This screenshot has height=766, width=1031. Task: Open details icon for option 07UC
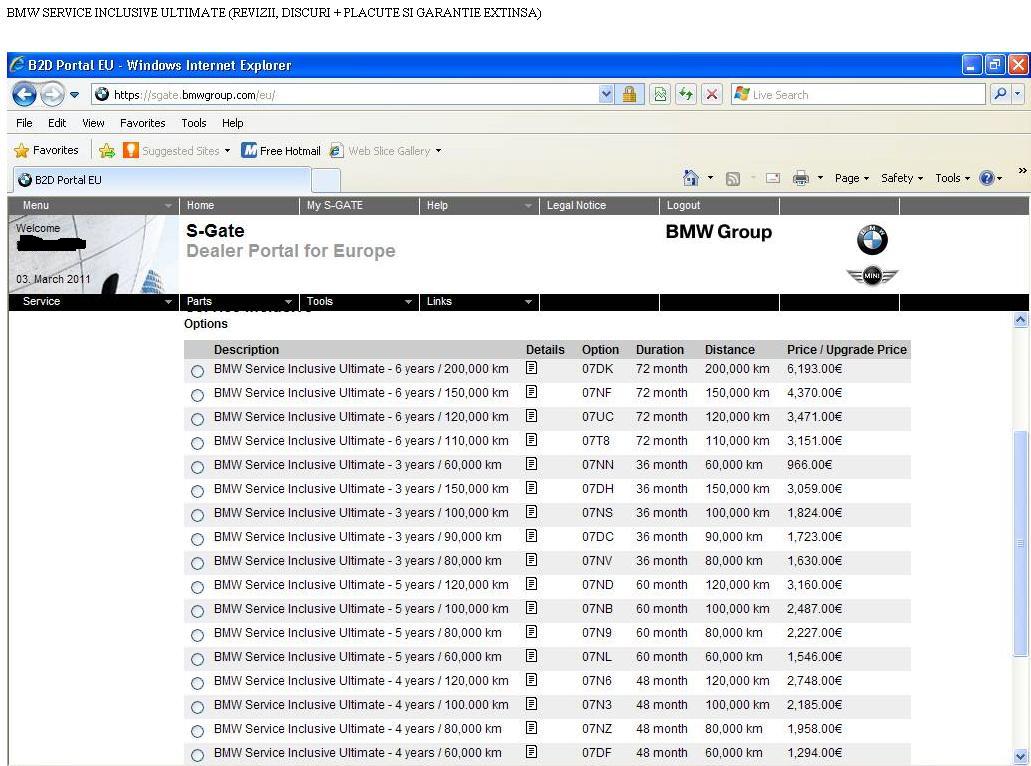point(531,416)
